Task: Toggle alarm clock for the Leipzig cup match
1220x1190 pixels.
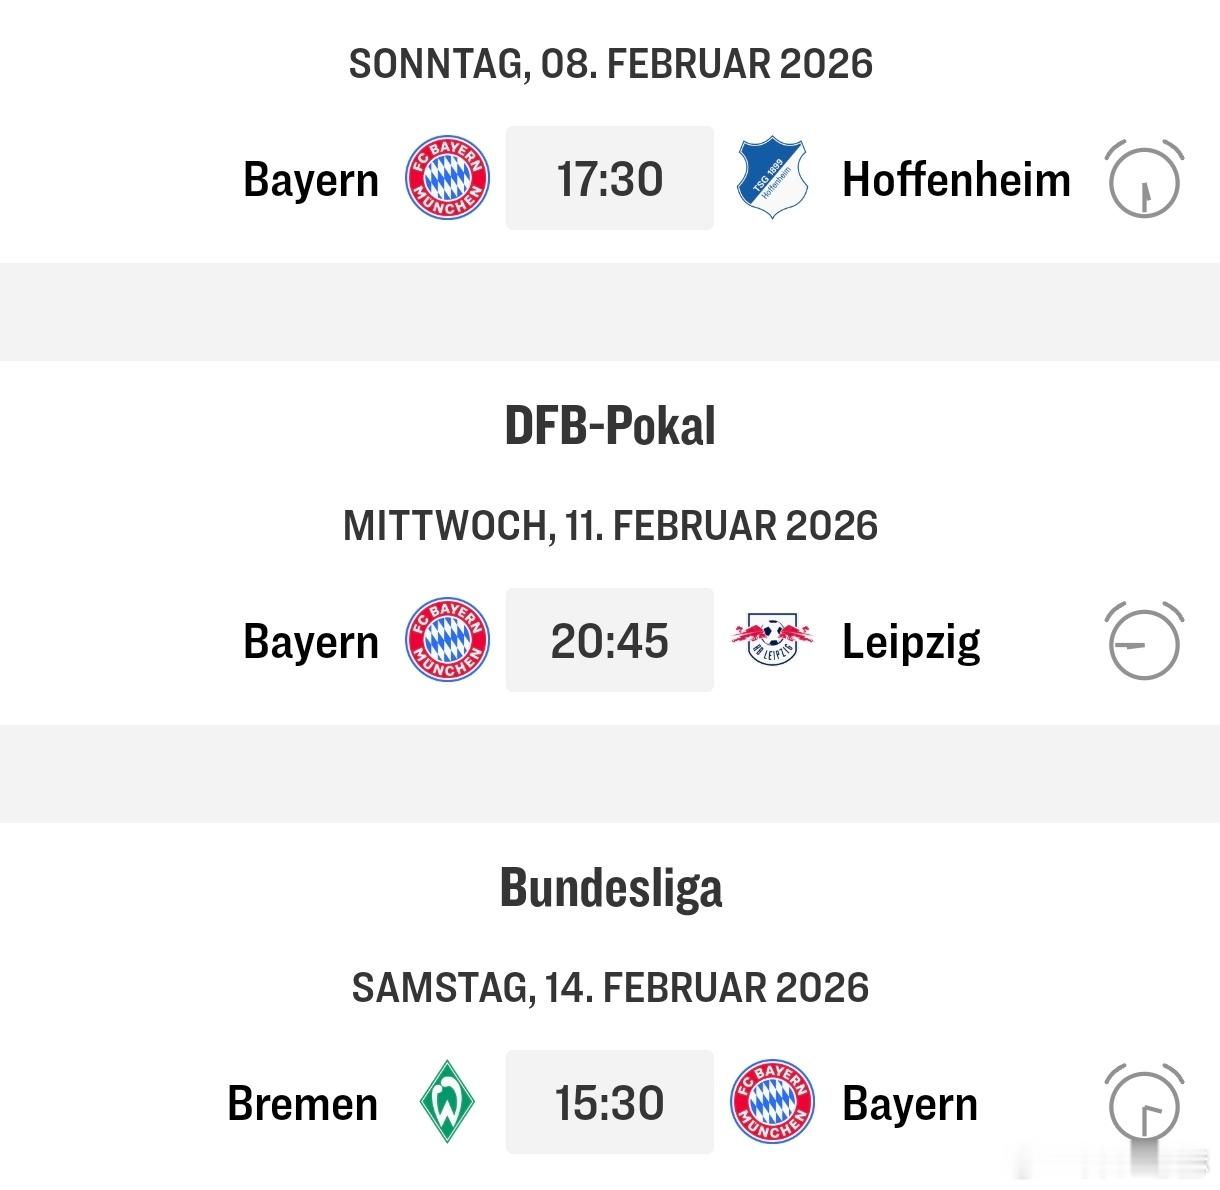Action: click(x=1144, y=642)
